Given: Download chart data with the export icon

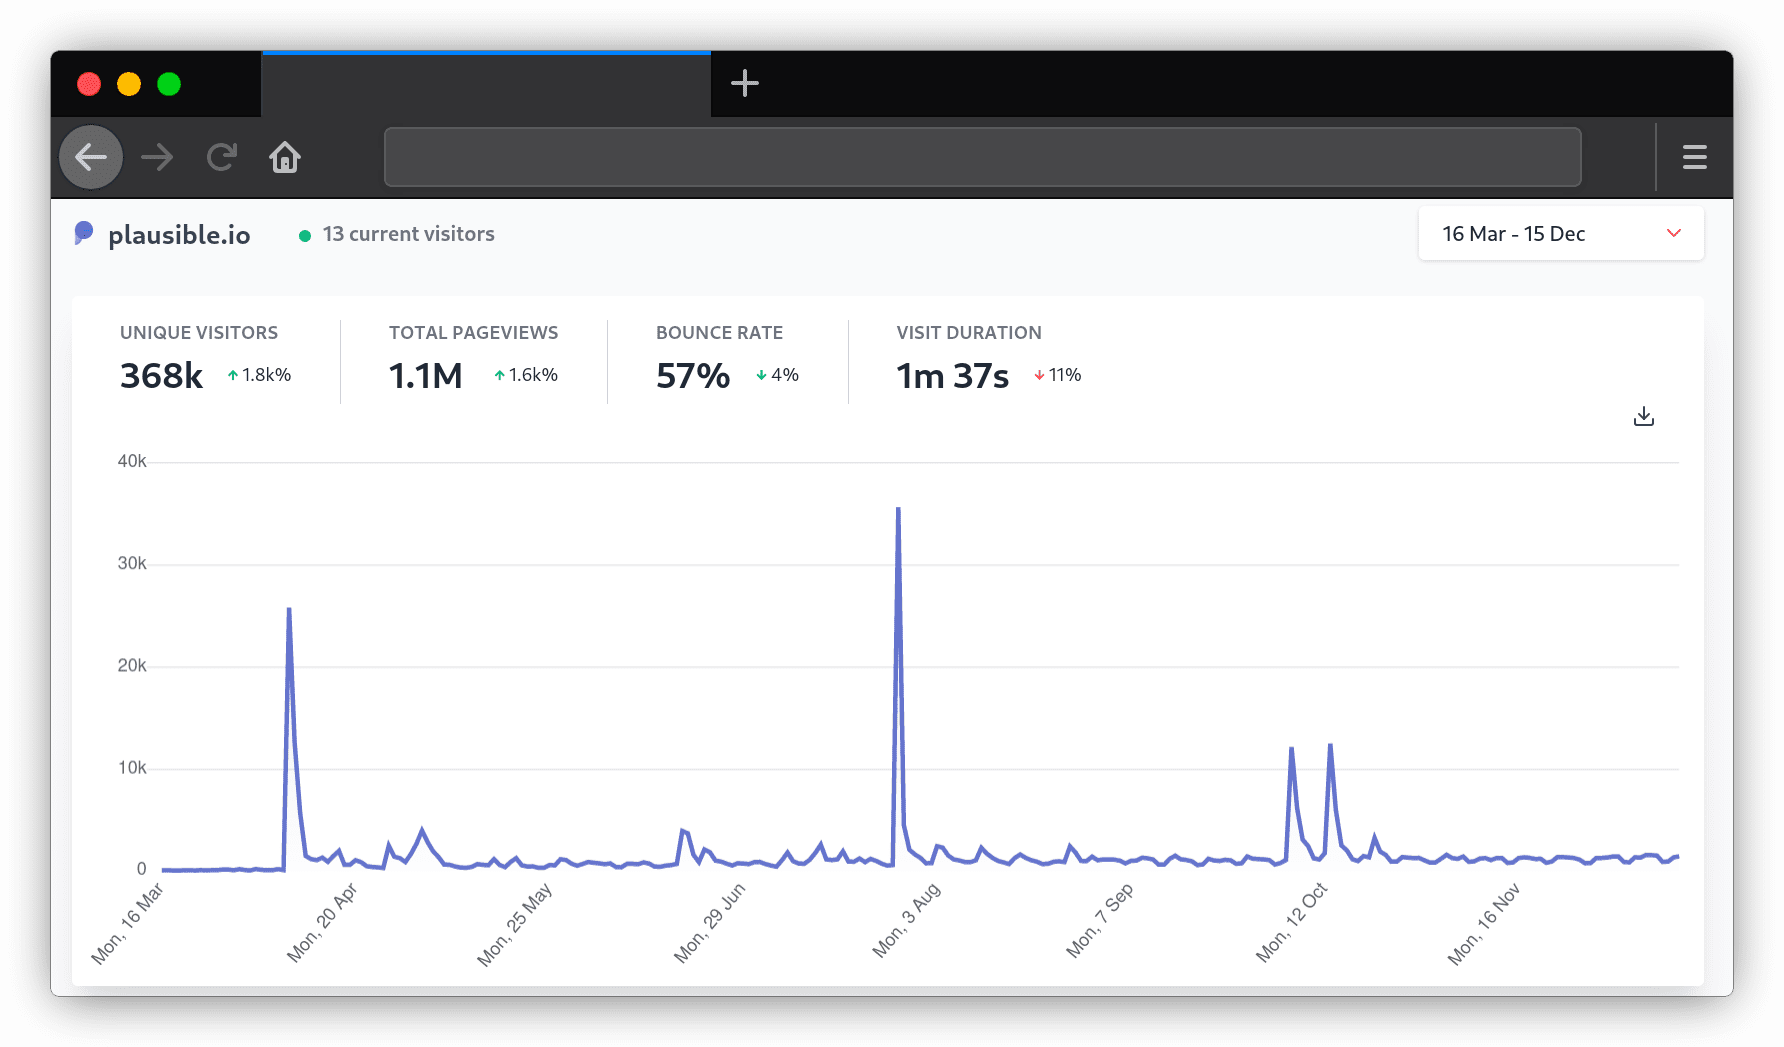Looking at the screenshot, I should pos(1644,416).
